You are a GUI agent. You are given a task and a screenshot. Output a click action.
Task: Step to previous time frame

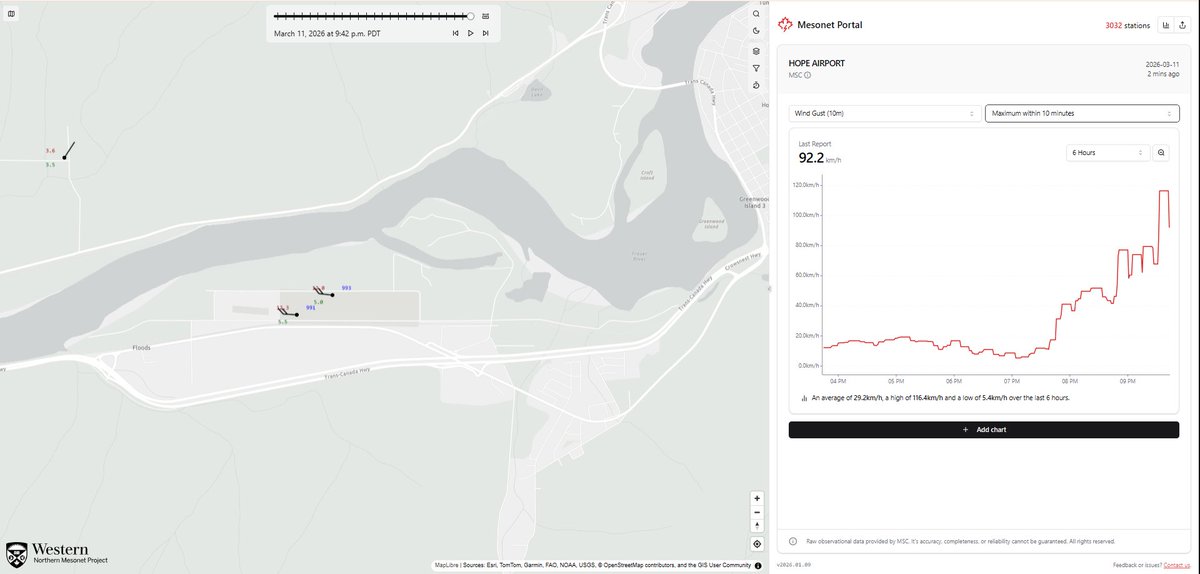(x=456, y=33)
